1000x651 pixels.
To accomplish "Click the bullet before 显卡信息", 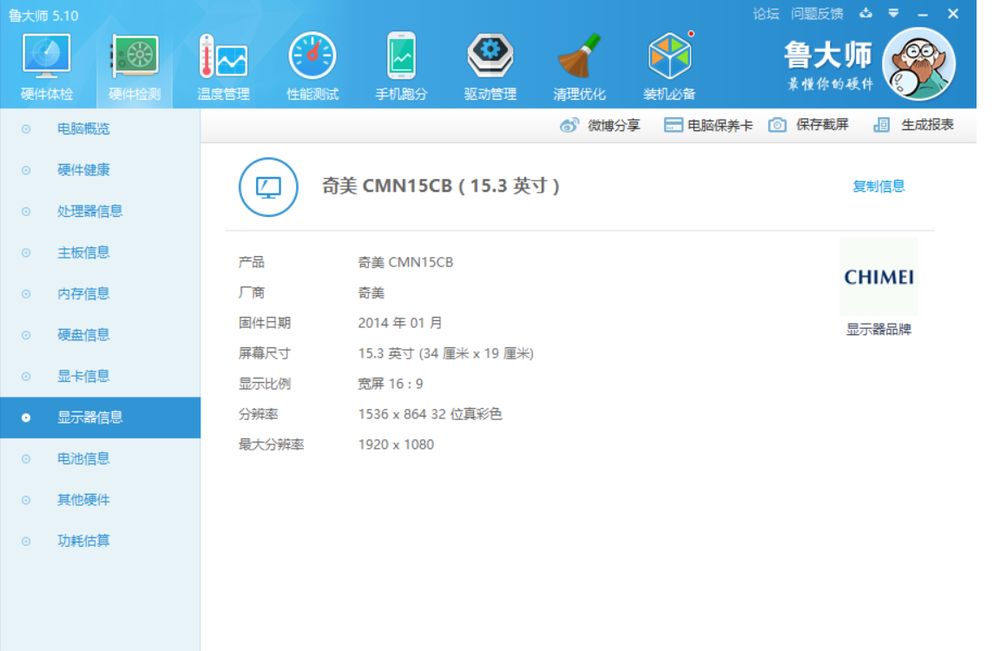I will tap(26, 376).
